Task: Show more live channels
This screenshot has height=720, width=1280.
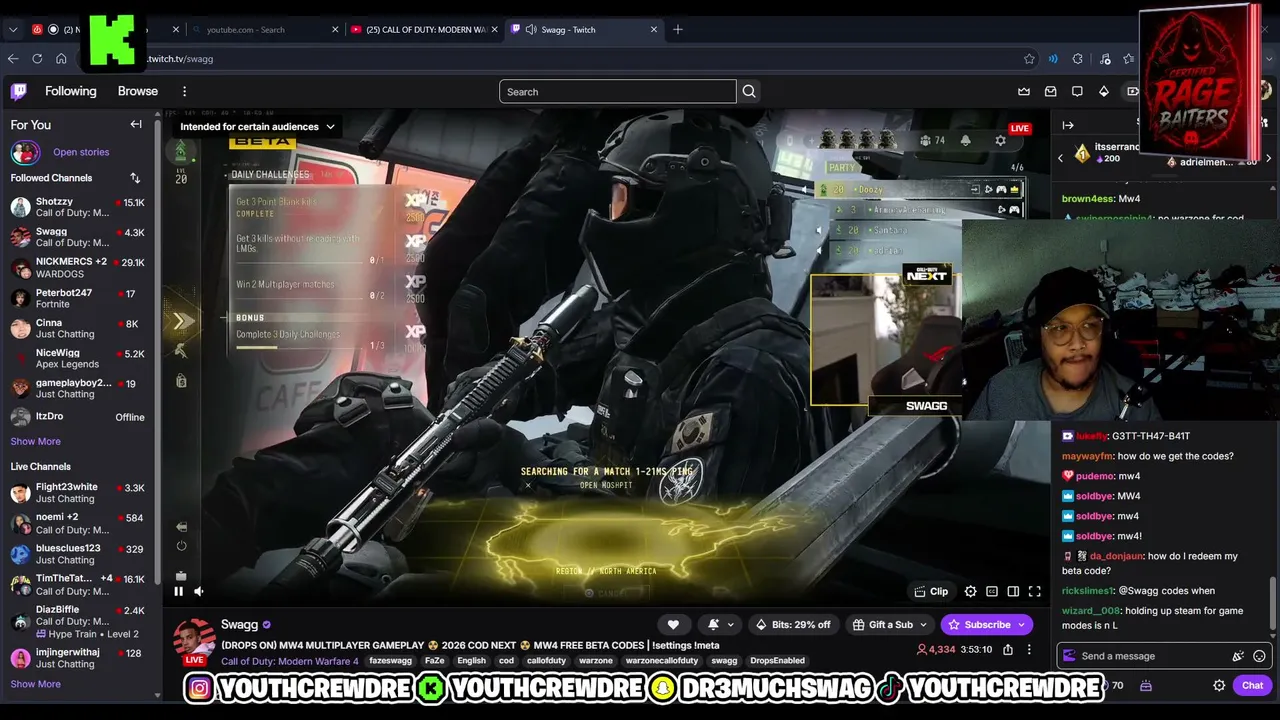Action: [x=36, y=684]
